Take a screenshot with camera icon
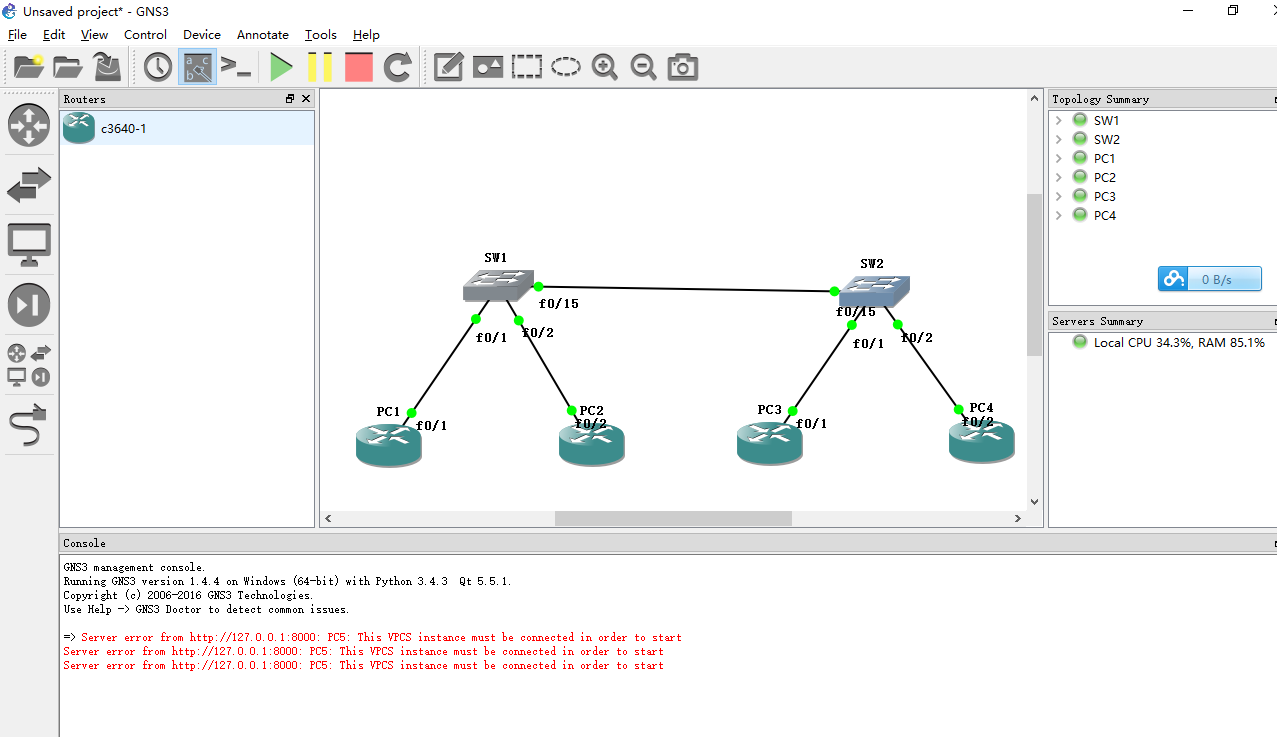The height and width of the screenshot is (737, 1277). 683,67
